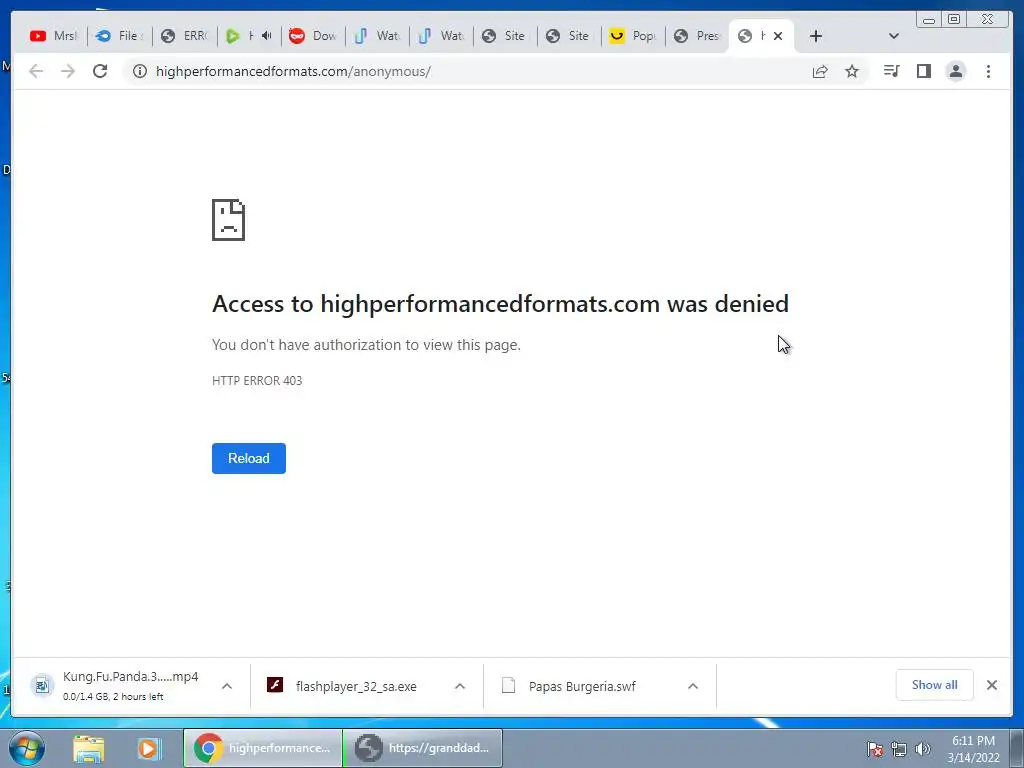The width and height of the screenshot is (1024, 768).
Task: Switch to the Dow tab
Action: [313, 36]
